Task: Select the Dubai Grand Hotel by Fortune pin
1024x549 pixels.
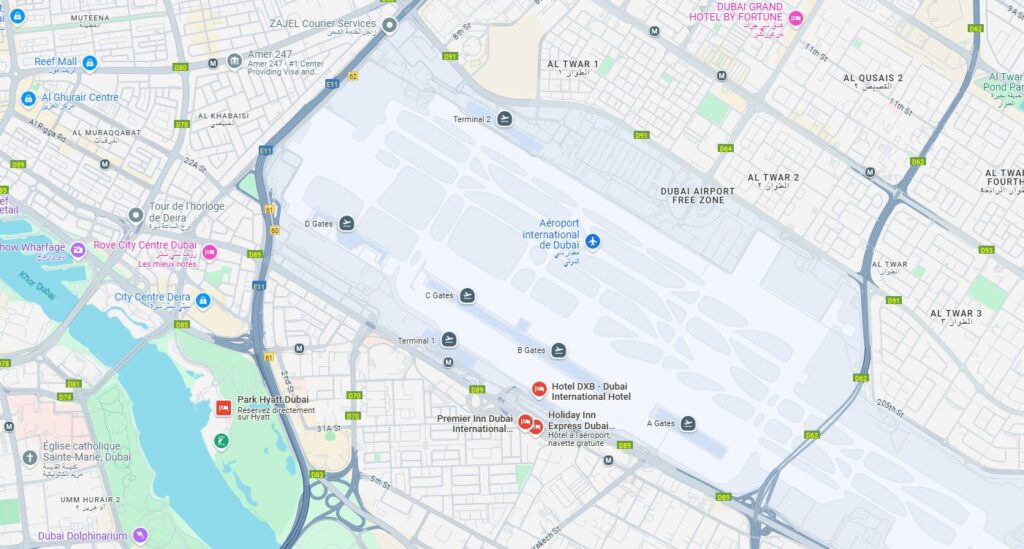Action: [795, 19]
